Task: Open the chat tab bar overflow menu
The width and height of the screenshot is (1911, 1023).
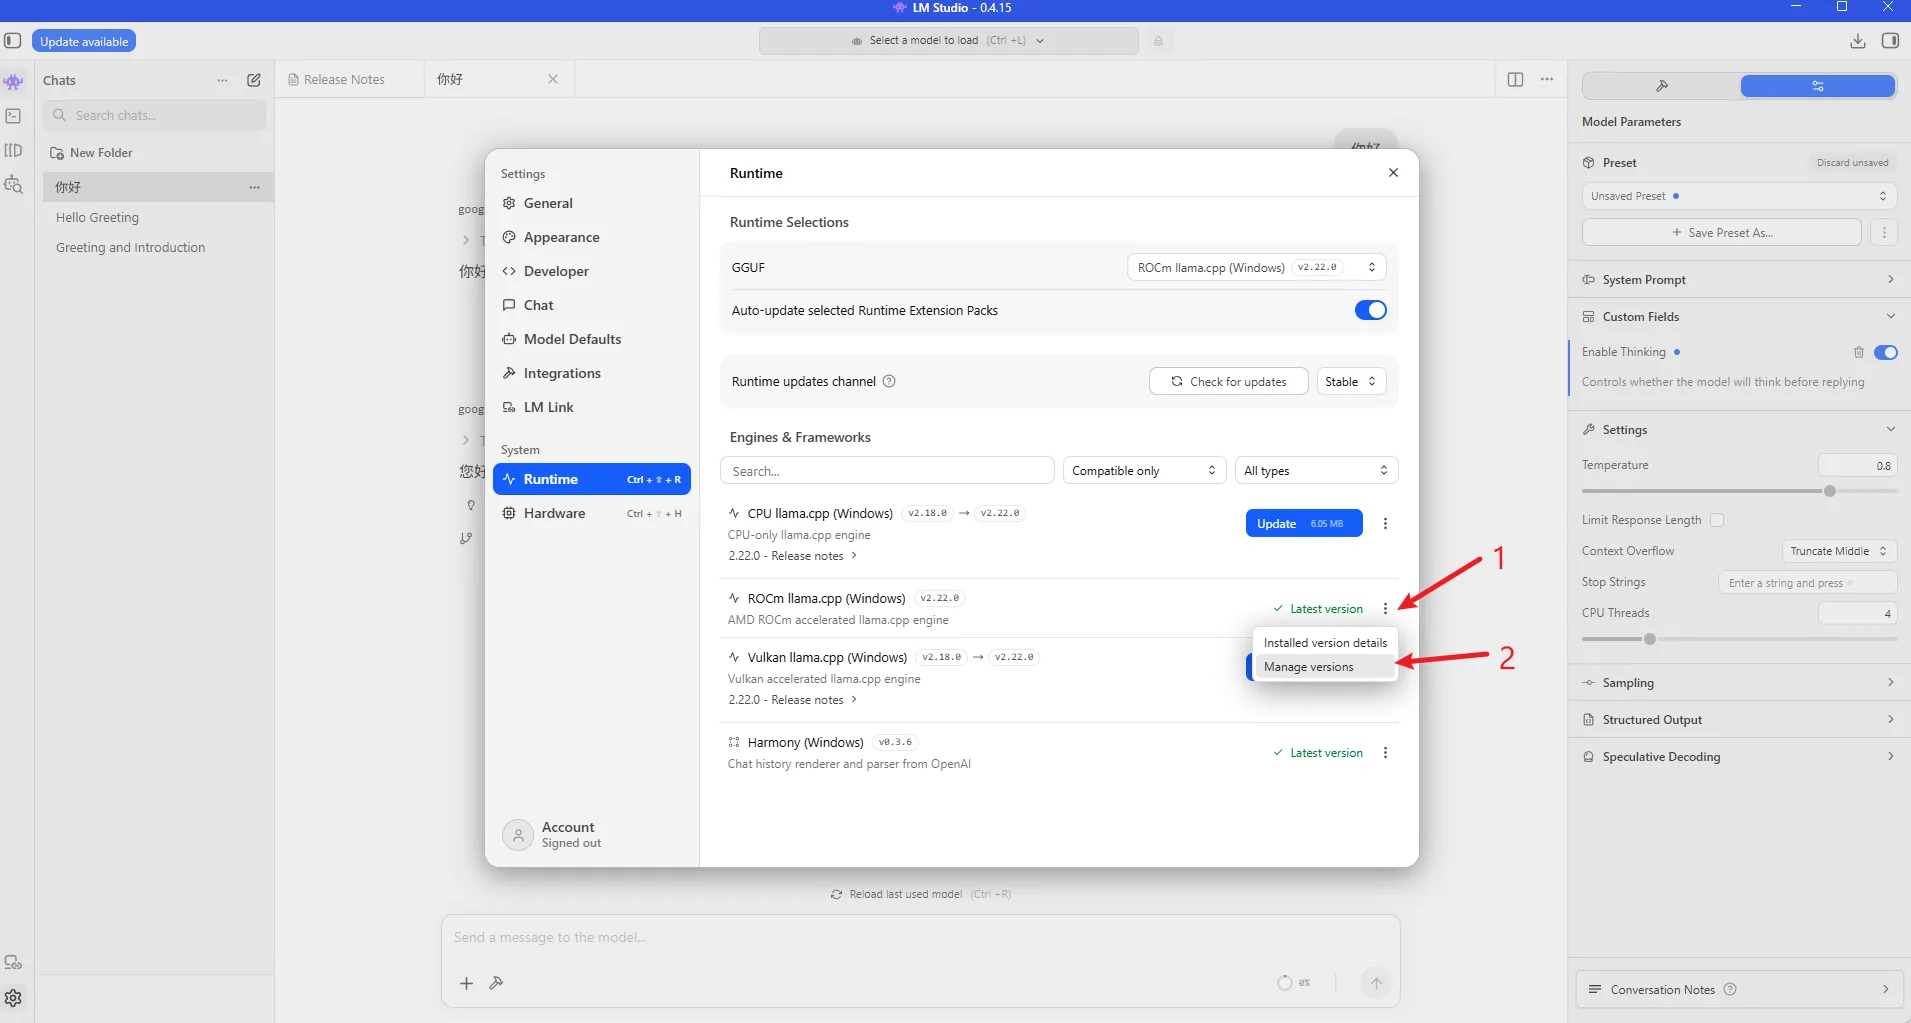Action: pos(1547,79)
